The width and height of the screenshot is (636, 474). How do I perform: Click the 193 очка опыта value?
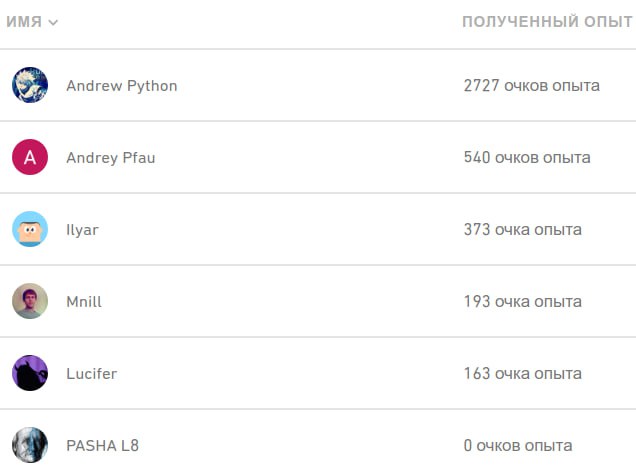point(522,302)
